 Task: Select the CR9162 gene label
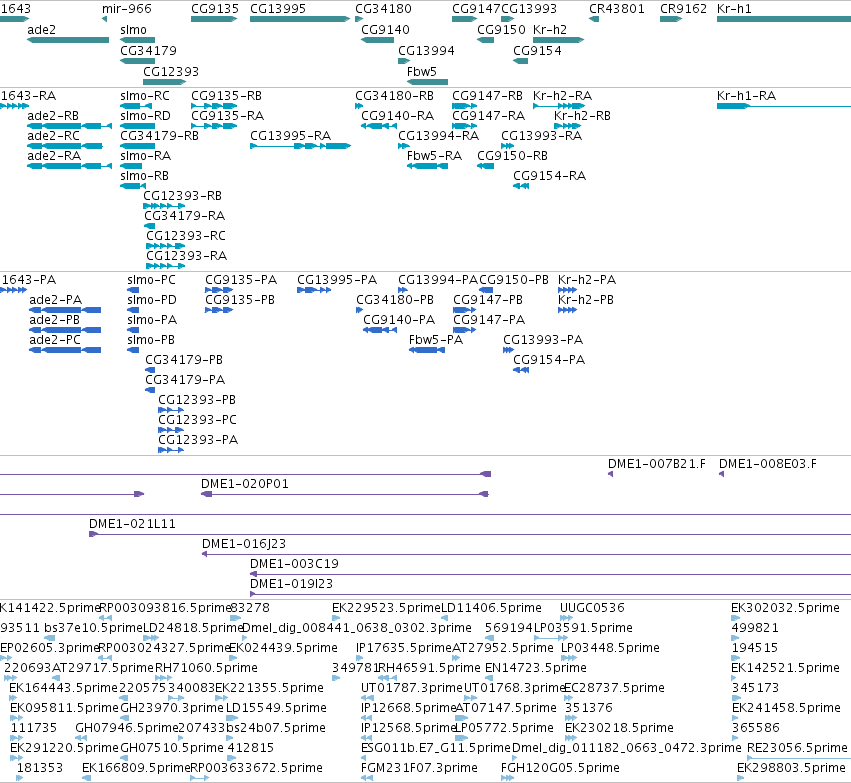[x=683, y=9]
